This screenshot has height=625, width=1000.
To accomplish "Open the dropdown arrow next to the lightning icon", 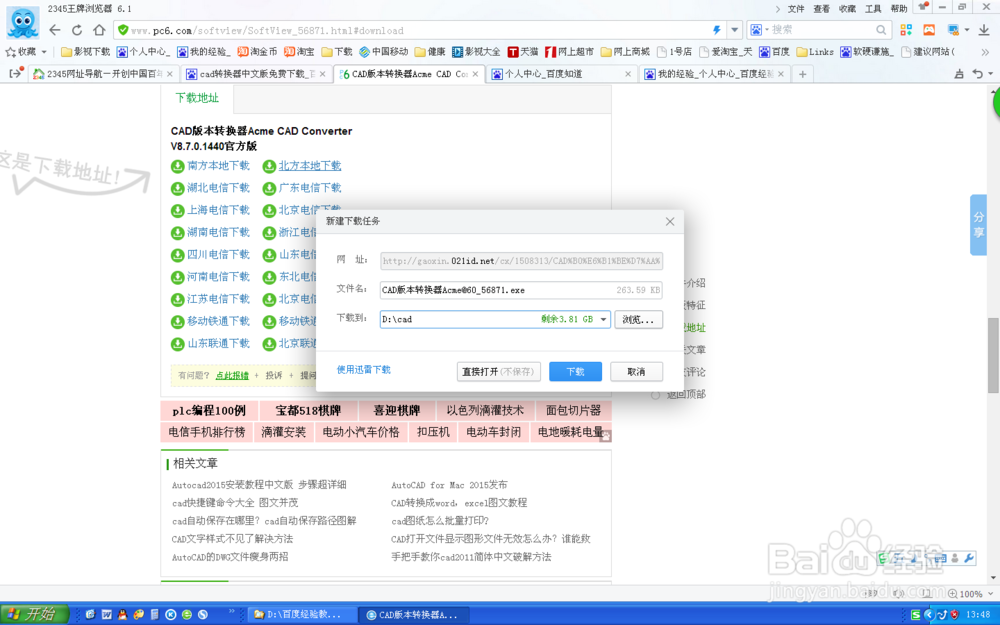I will [733, 29].
